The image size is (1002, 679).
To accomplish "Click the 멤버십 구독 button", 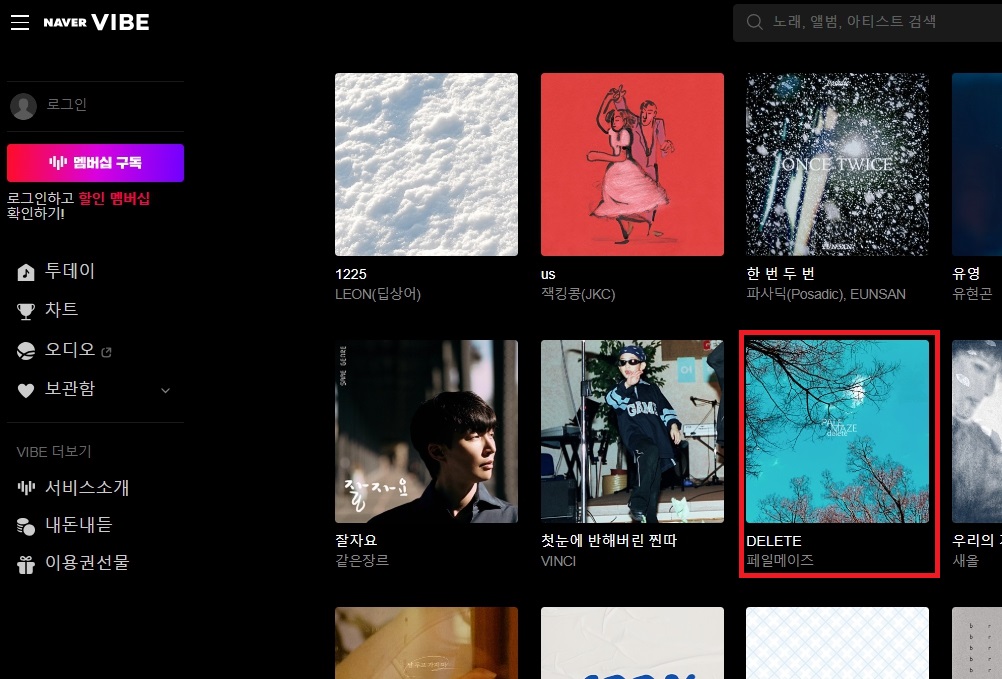I will pos(95,163).
